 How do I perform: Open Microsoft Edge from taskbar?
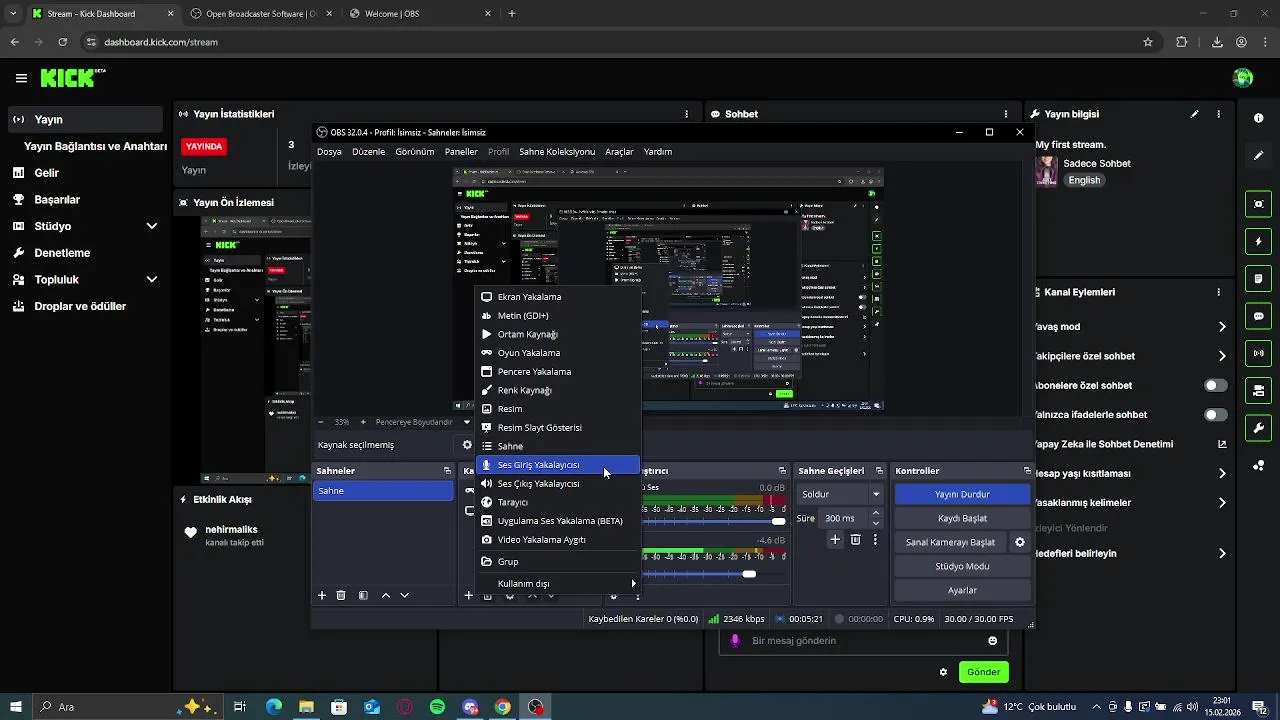pyautogui.click(x=273, y=707)
